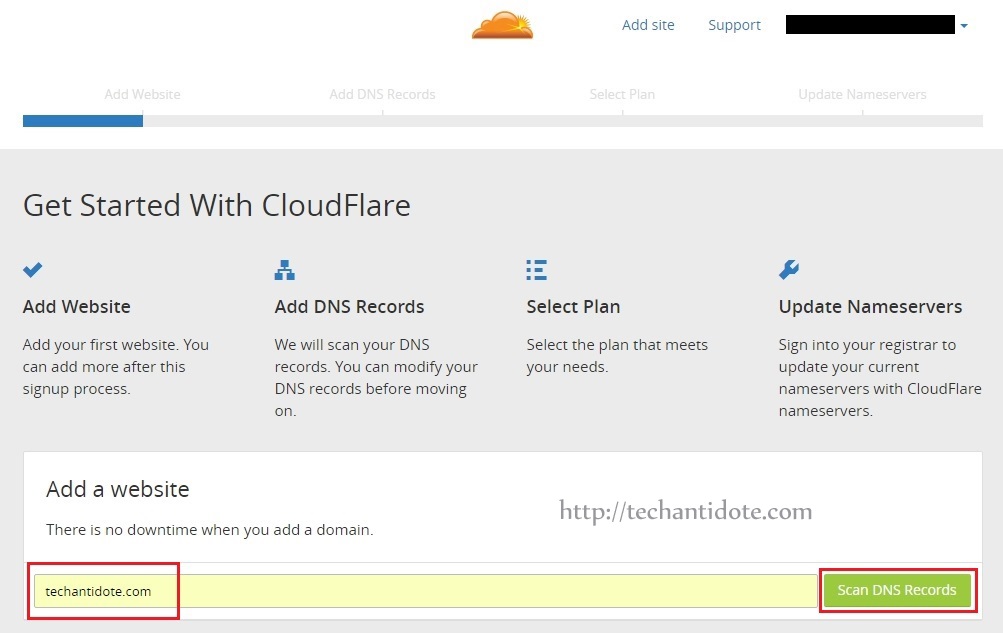Select the Add DNS Records progress step
This screenshot has height=633, width=1003.
coord(383,94)
